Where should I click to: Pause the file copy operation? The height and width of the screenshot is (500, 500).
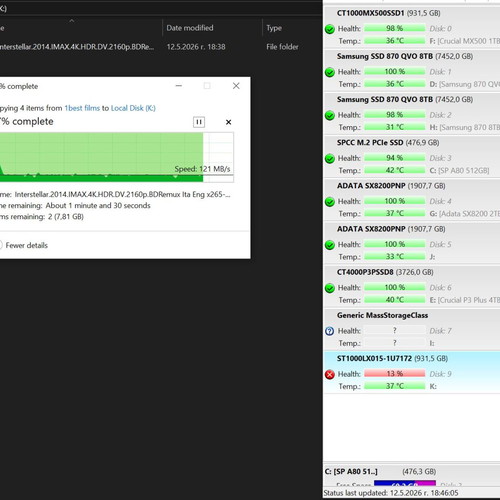pyautogui.click(x=199, y=122)
